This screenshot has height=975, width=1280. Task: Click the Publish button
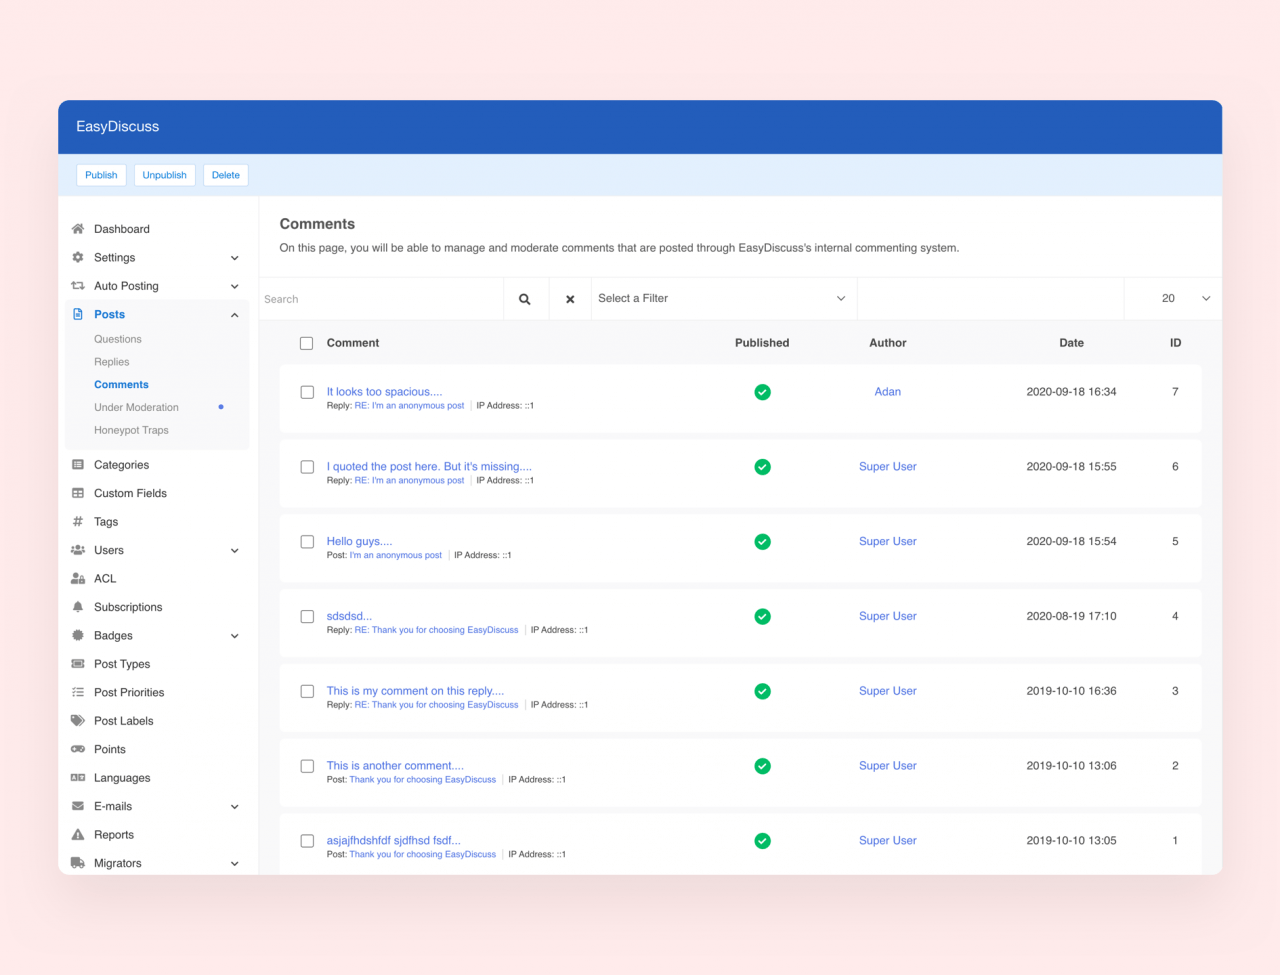click(101, 175)
